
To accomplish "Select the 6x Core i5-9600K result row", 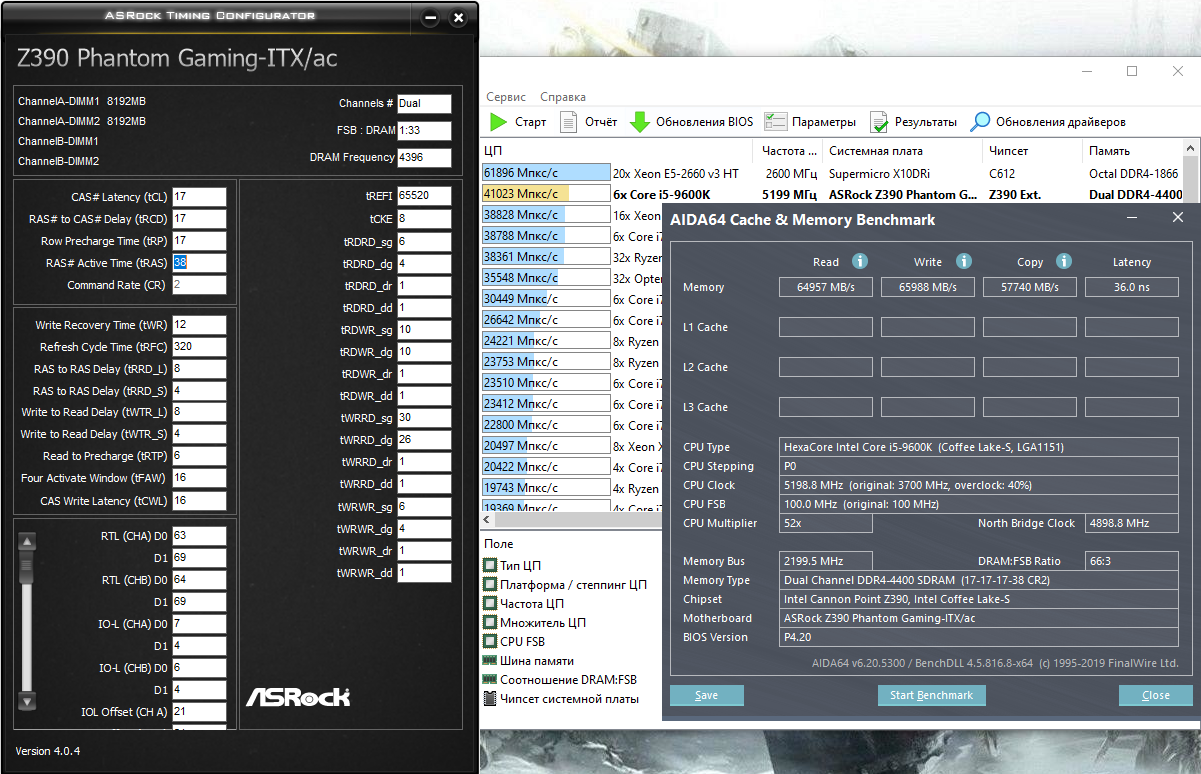I will pos(831,194).
